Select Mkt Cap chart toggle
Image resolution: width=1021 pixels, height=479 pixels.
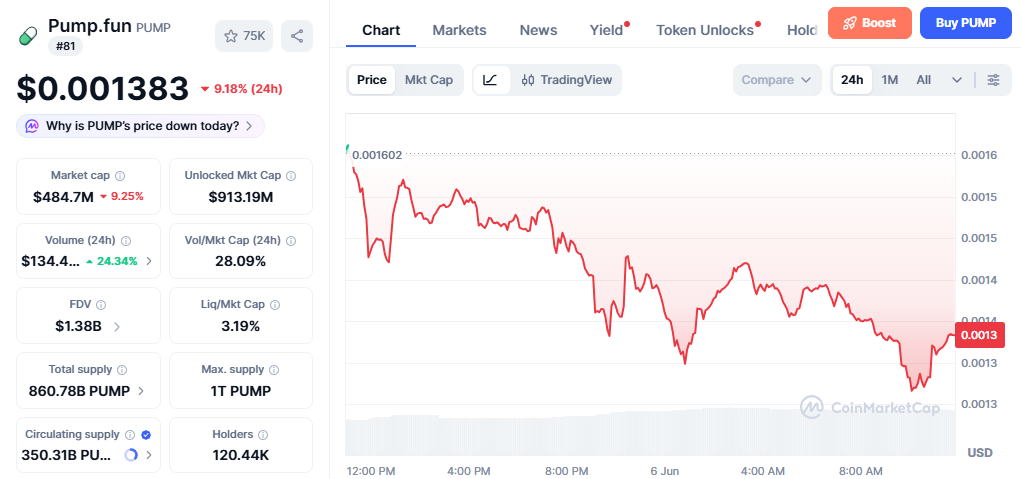(x=428, y=80)
